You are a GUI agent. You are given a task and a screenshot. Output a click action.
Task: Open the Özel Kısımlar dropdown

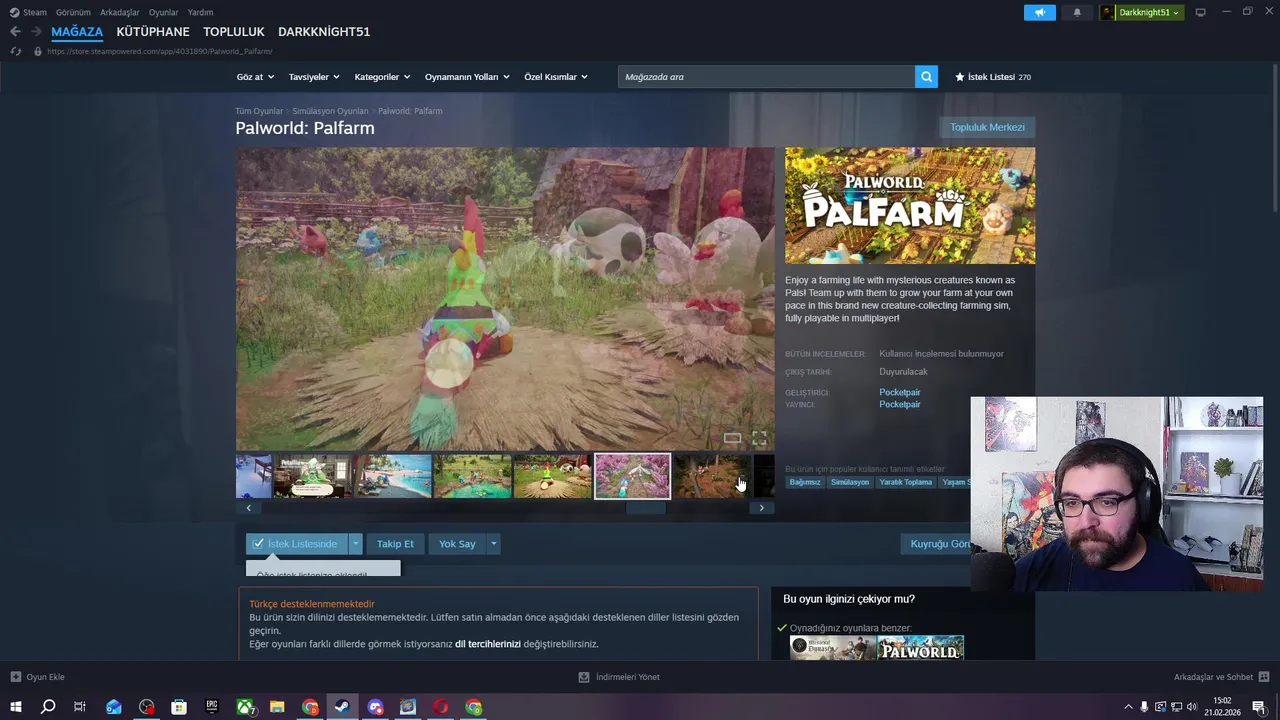point(556,77)
